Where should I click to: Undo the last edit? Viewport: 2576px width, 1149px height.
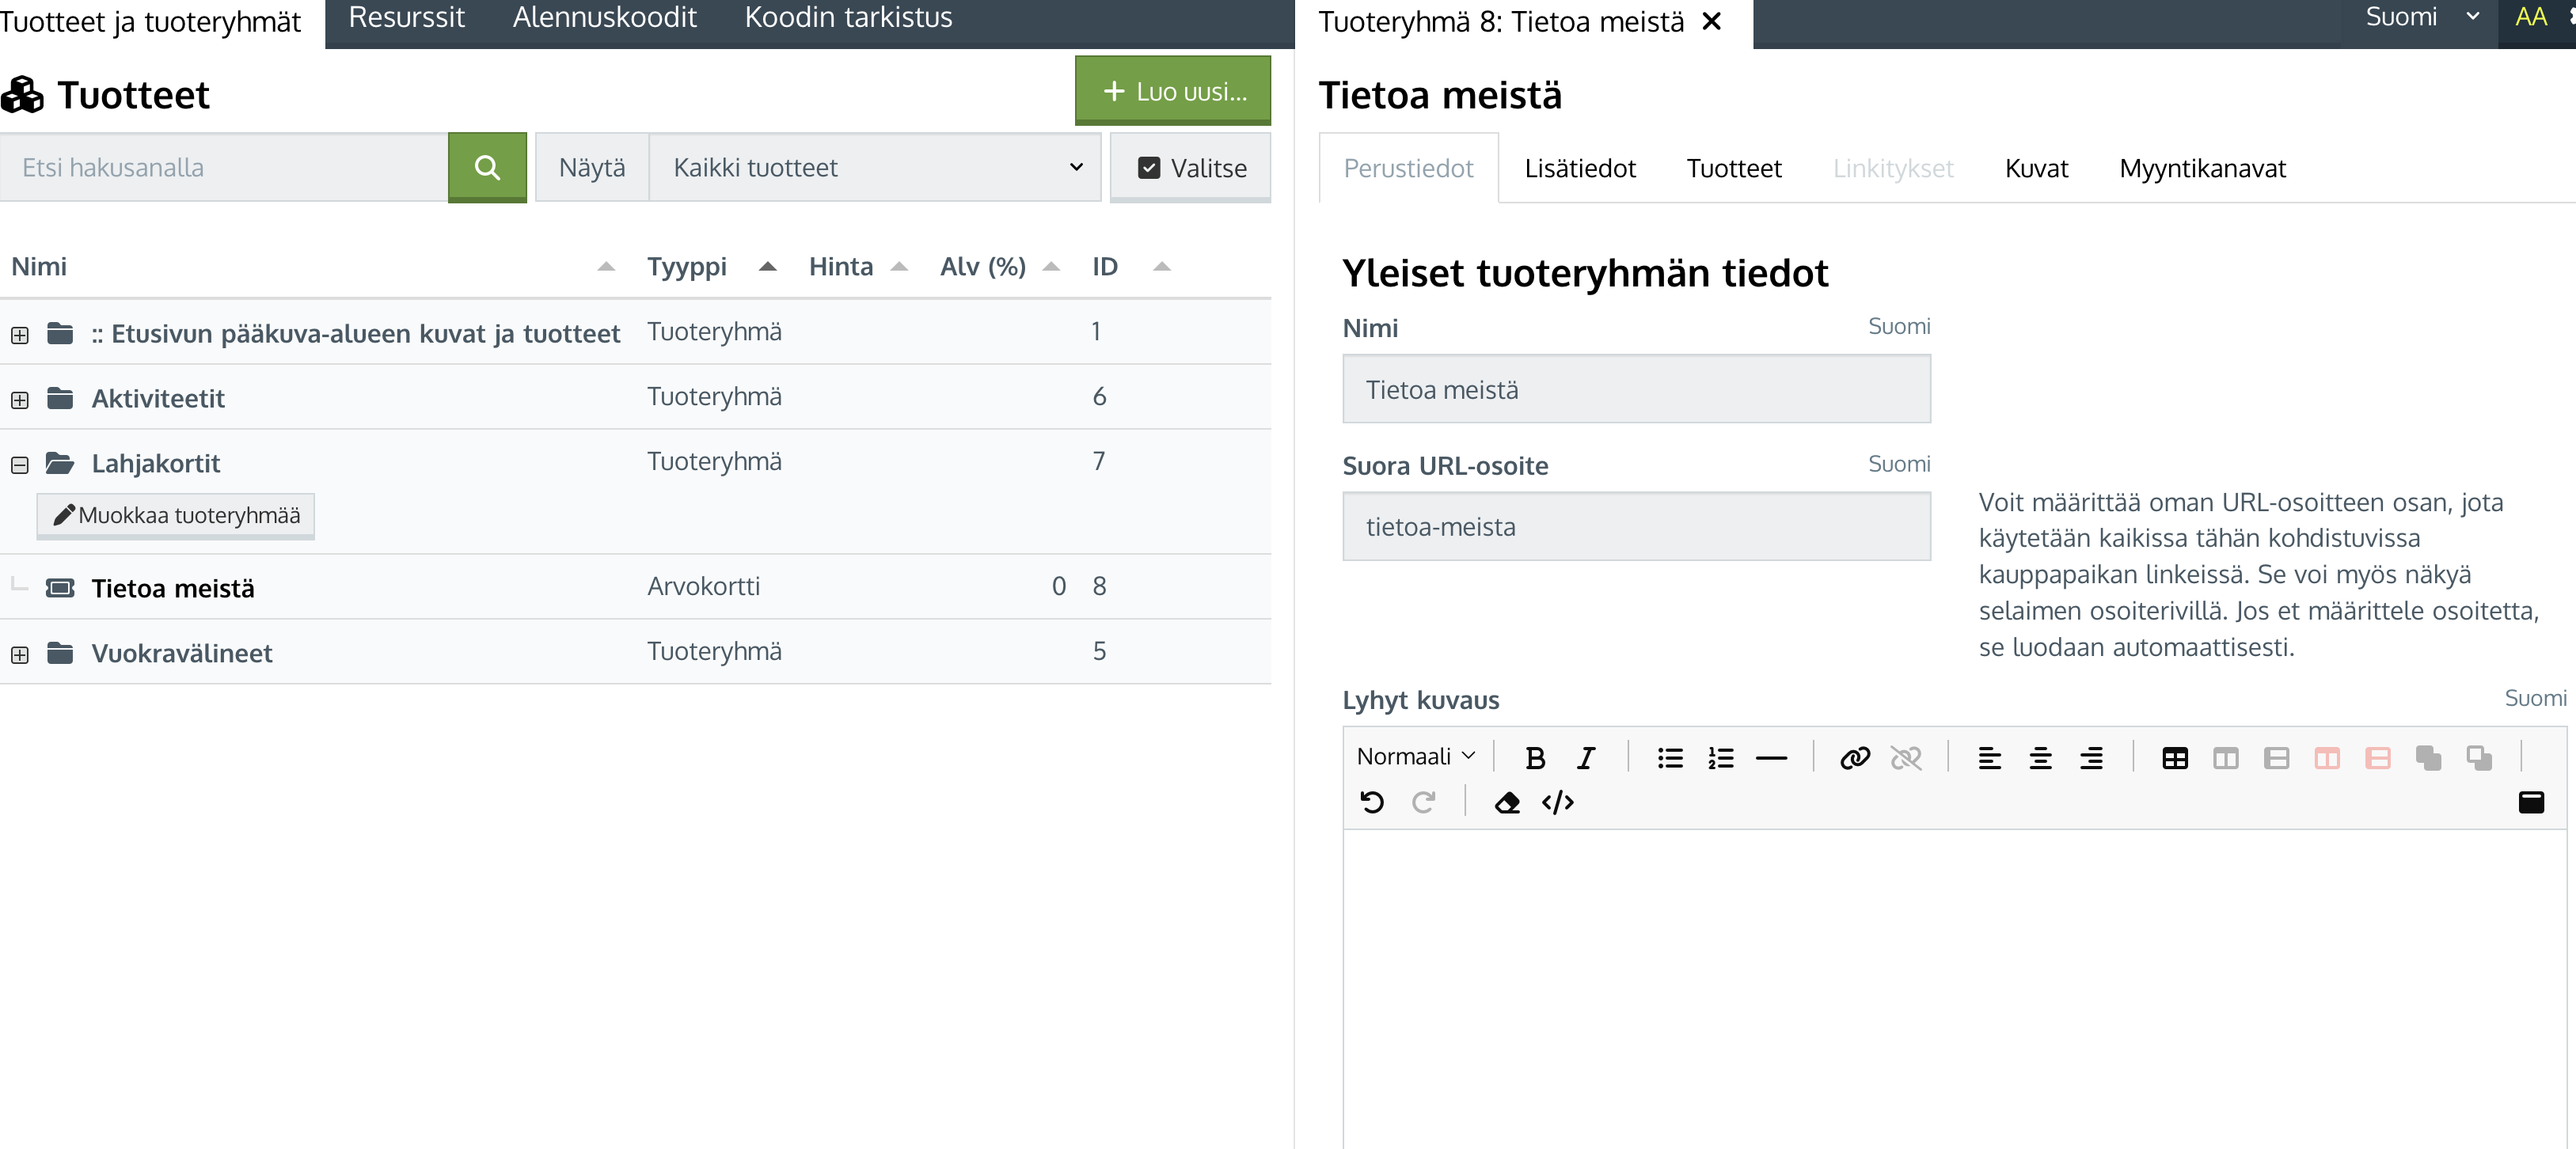1373,802
